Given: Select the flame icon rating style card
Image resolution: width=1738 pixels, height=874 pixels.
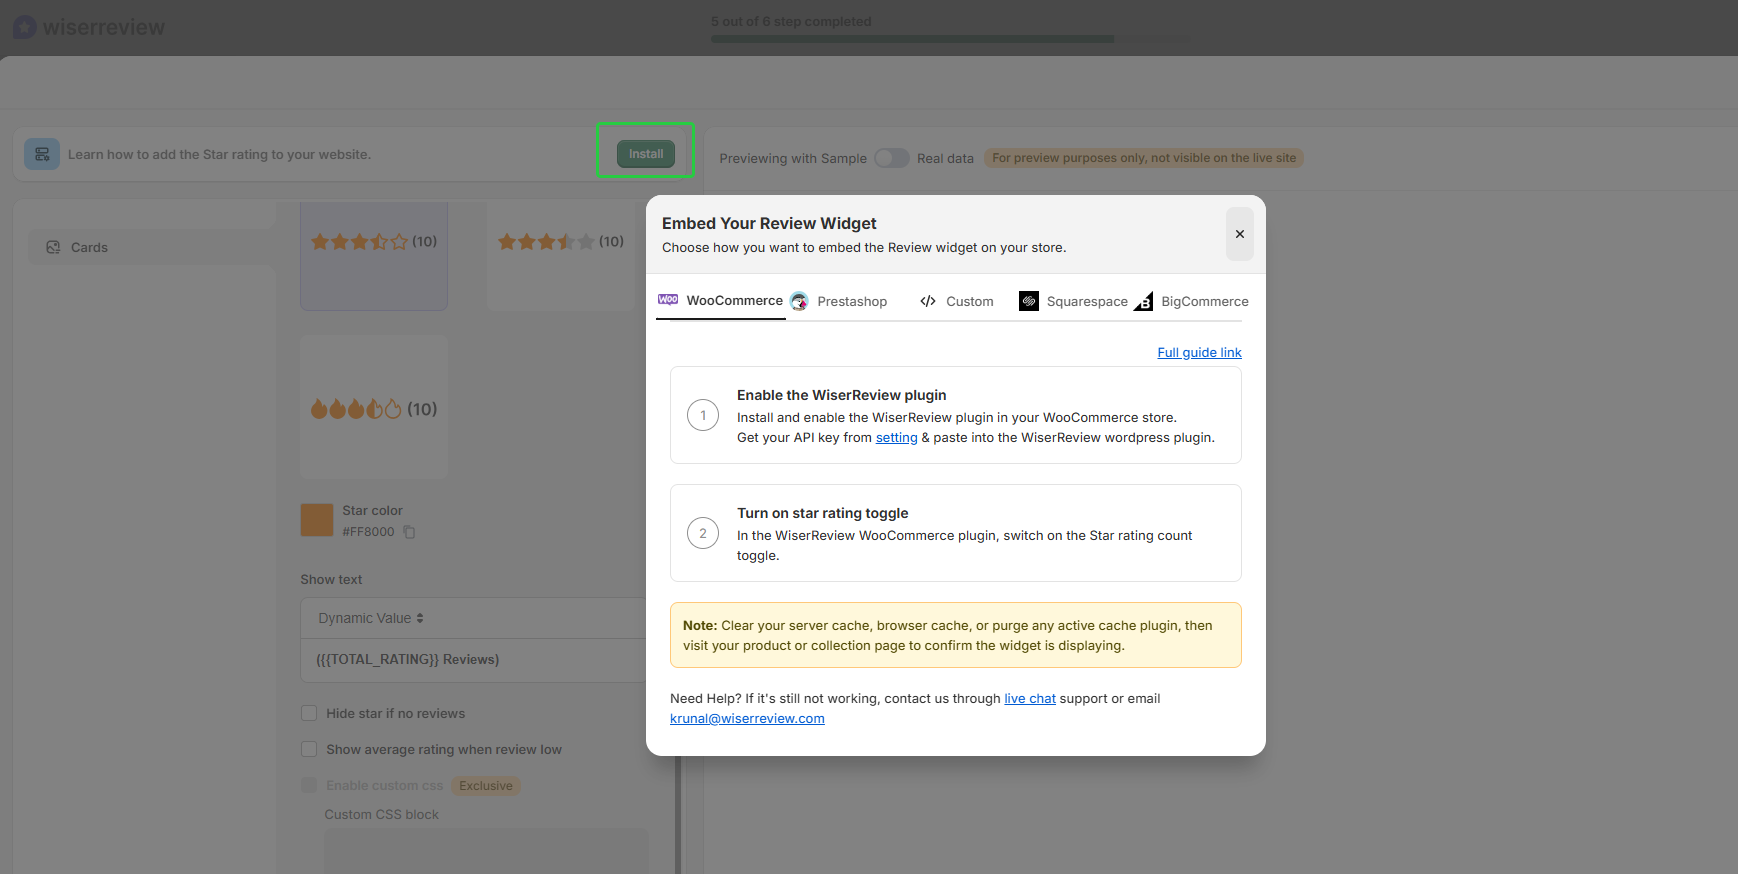Looking at the screenshot, I should tap(374, 407).
